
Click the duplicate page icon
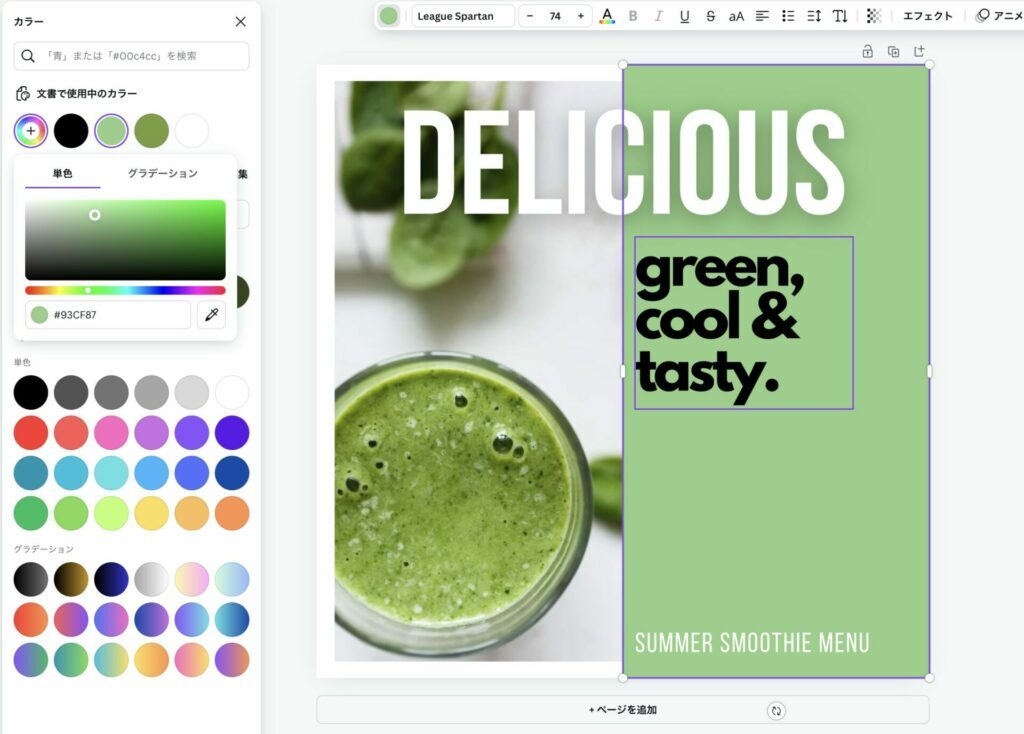coord(893,51)
